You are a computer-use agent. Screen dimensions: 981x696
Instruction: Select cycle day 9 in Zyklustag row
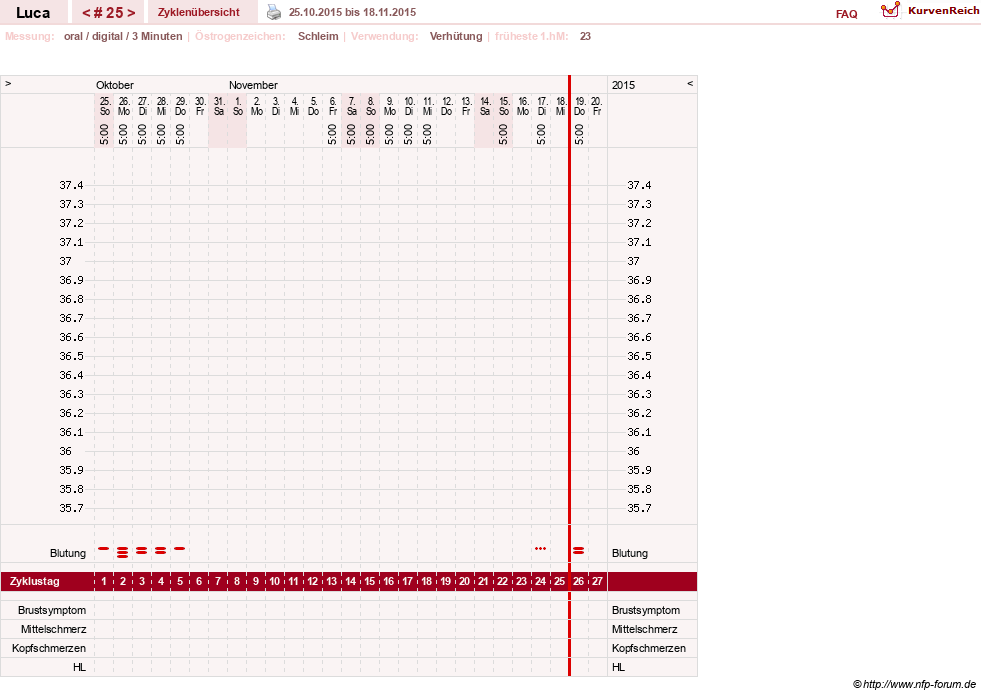click(256, 581)
